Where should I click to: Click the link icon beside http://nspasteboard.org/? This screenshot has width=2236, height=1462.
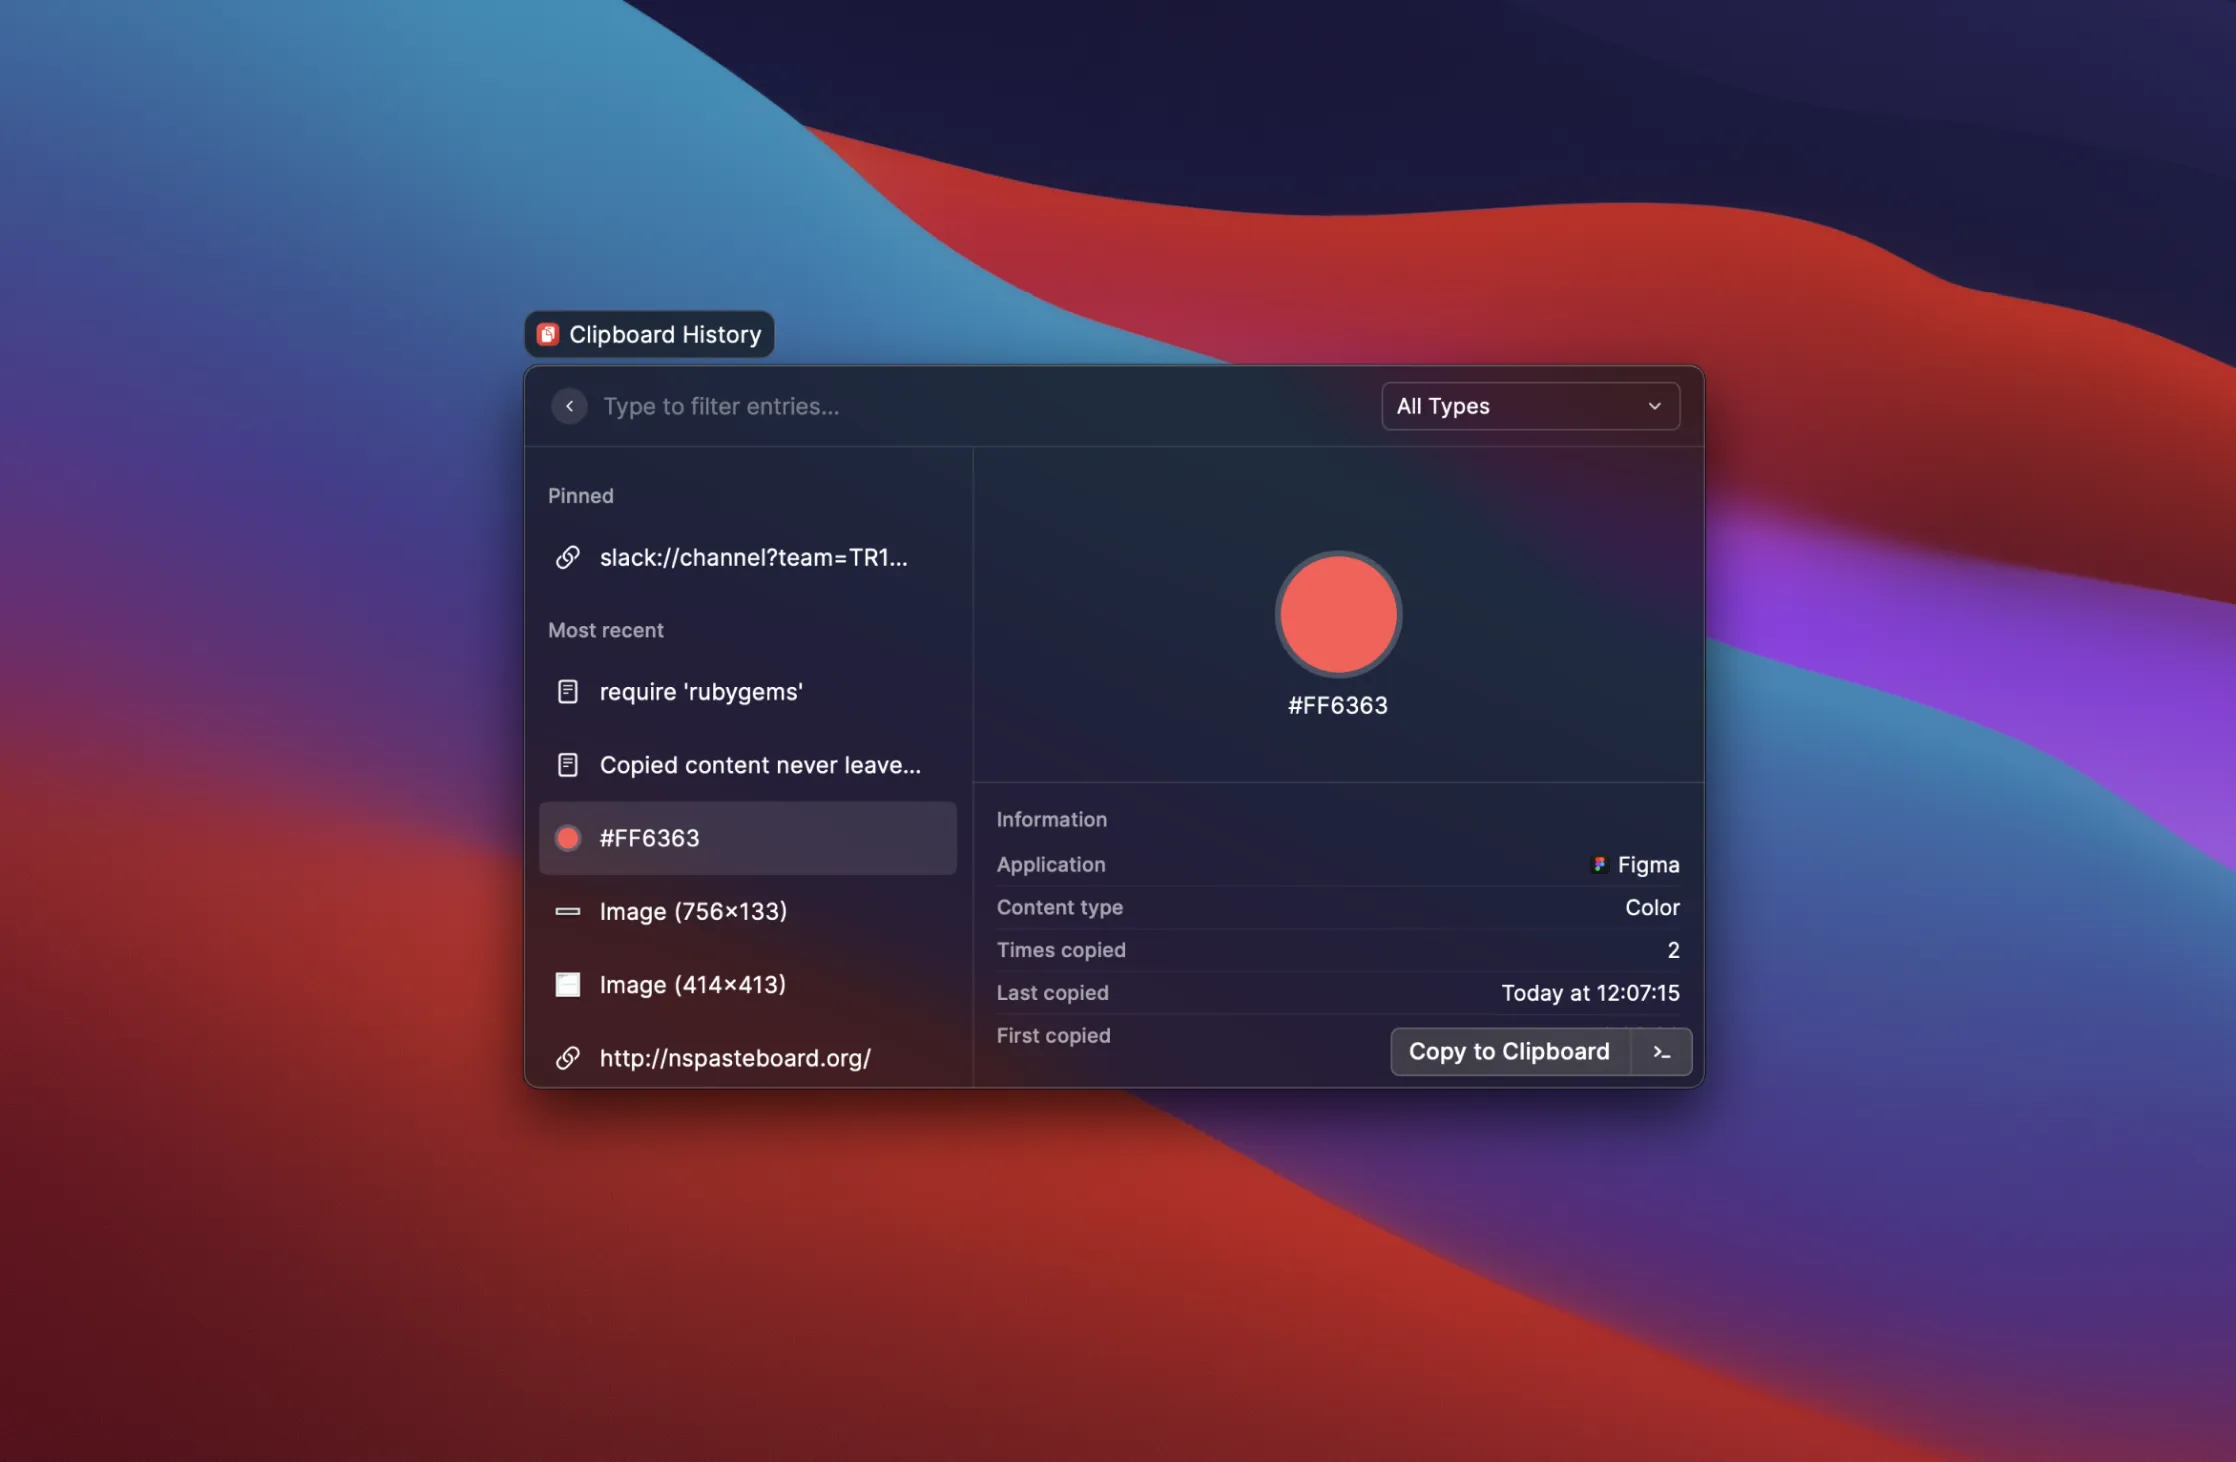[x=568, y=1058]
